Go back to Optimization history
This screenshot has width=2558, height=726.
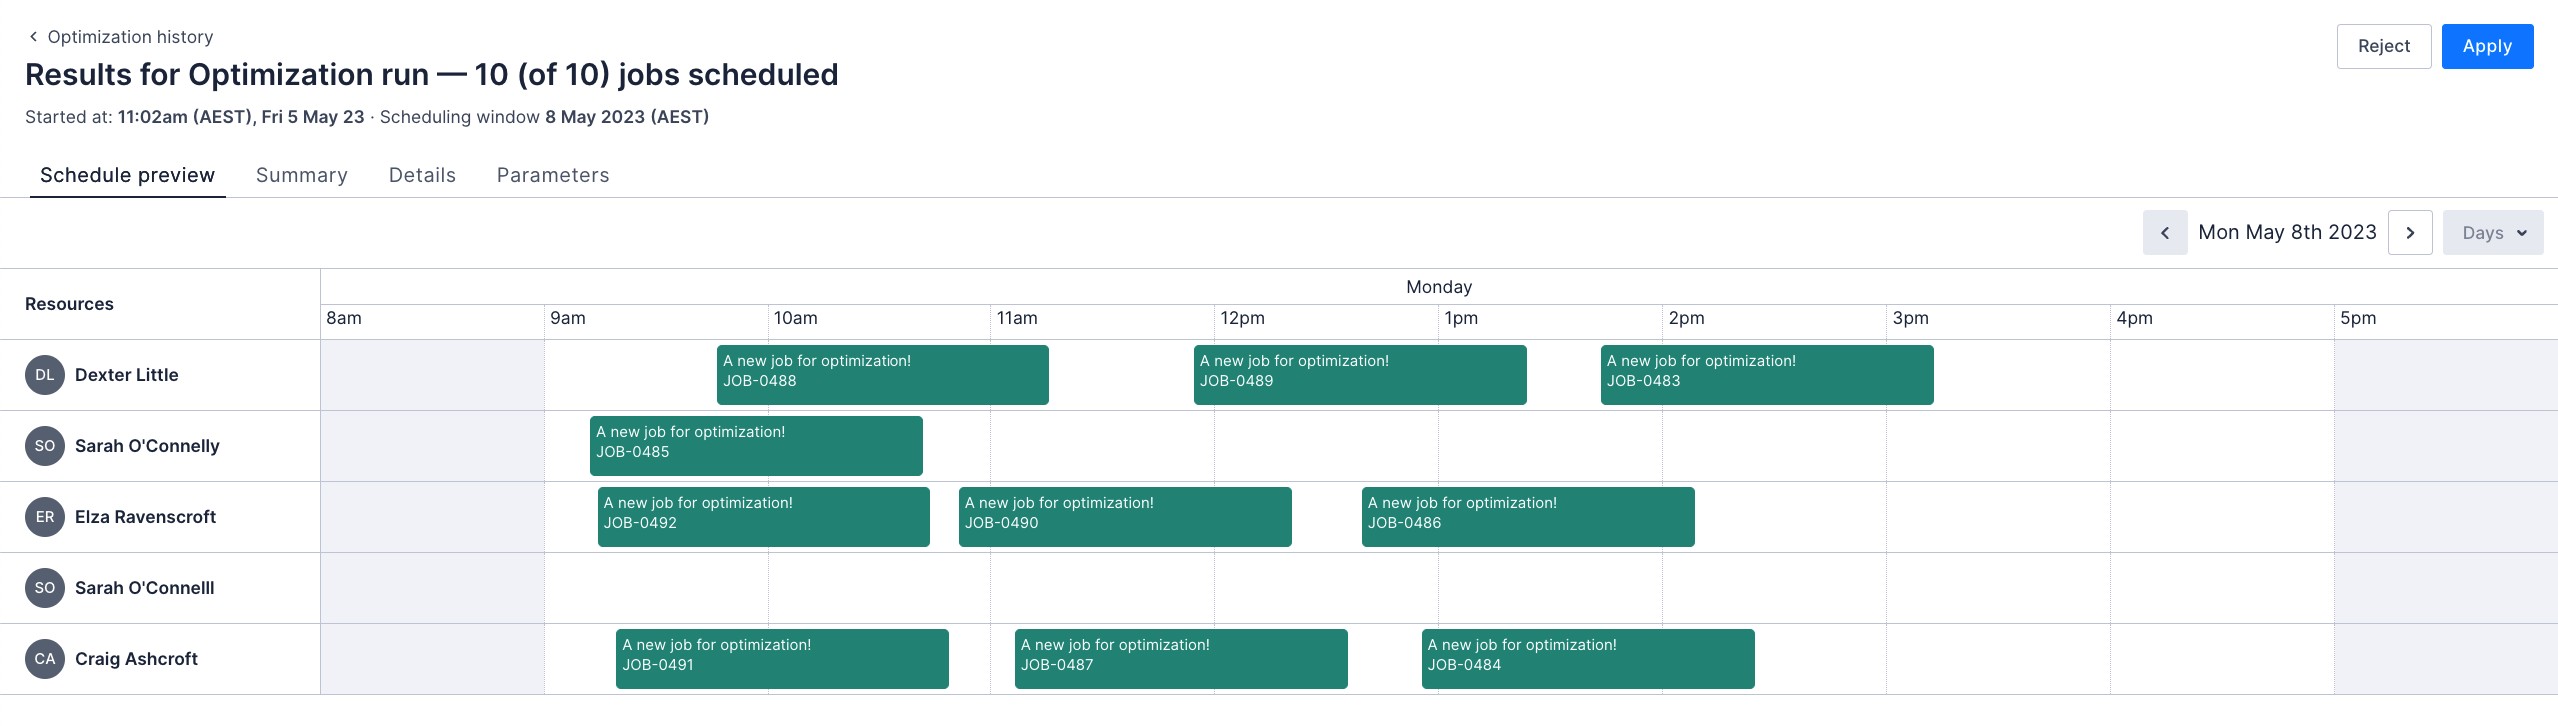pyautogui.click(x=120, y=37)
